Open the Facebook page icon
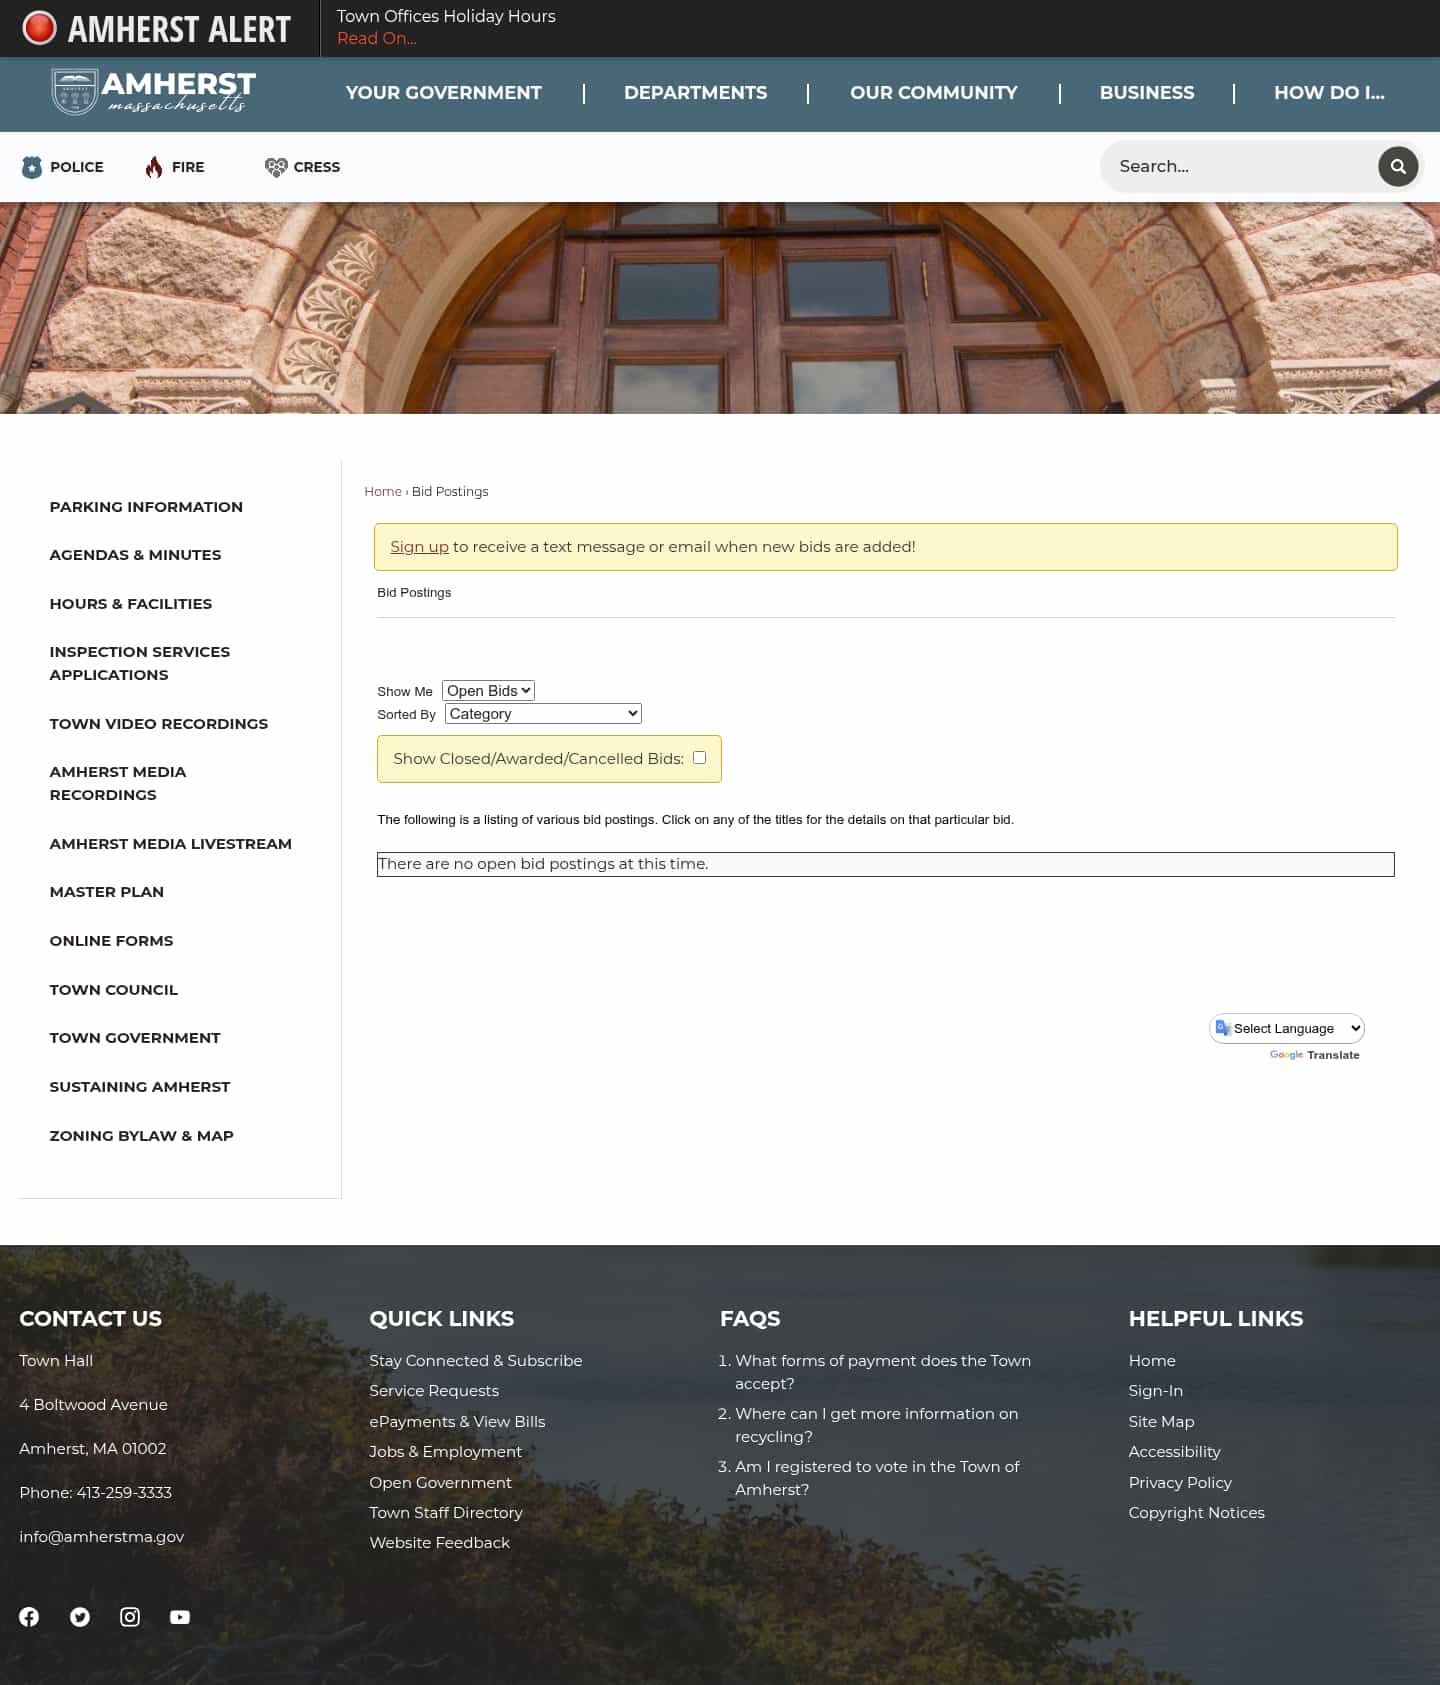Image resolution: width=1440 pixels, height=1685 pixels. point(29,1617)
